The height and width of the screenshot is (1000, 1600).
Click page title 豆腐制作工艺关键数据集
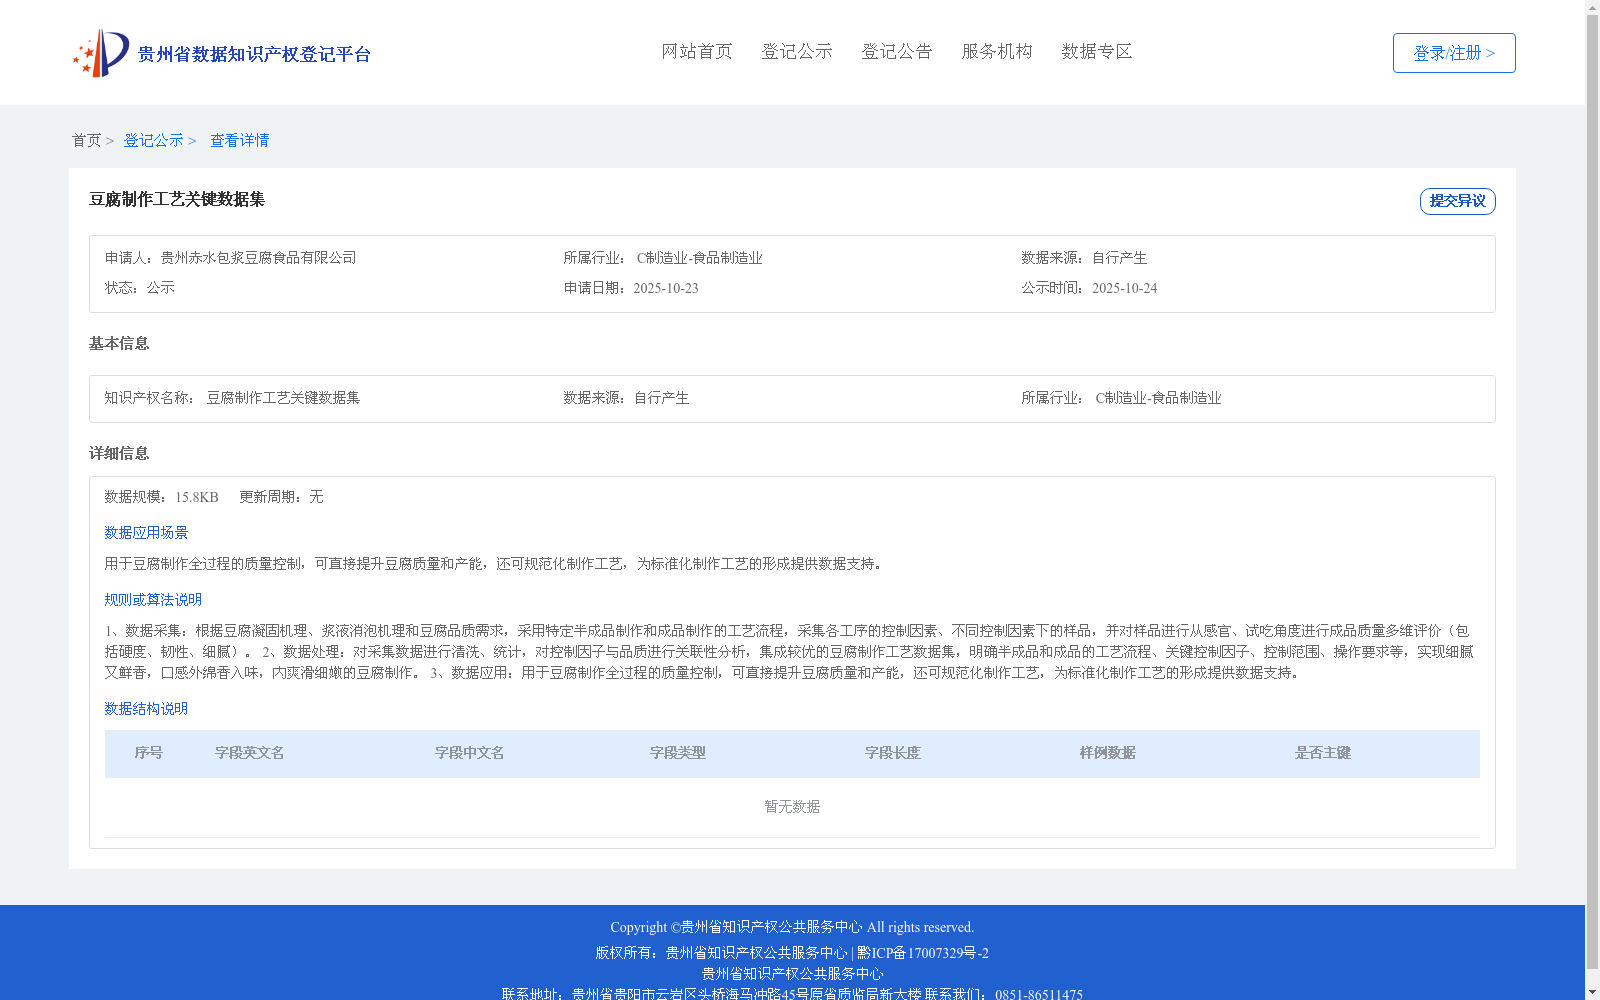[x=177, y=200]
